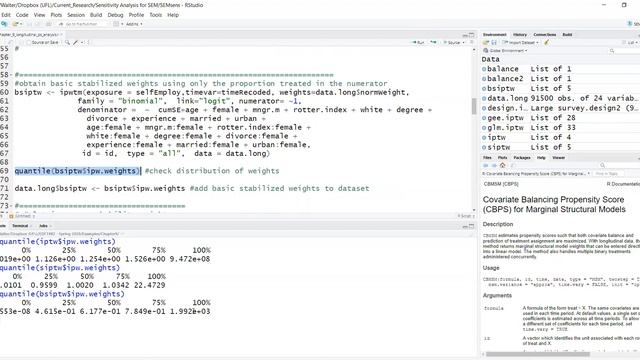Switch to the Jobs tab
Screen dimensions: 640x360
(43, 226)
